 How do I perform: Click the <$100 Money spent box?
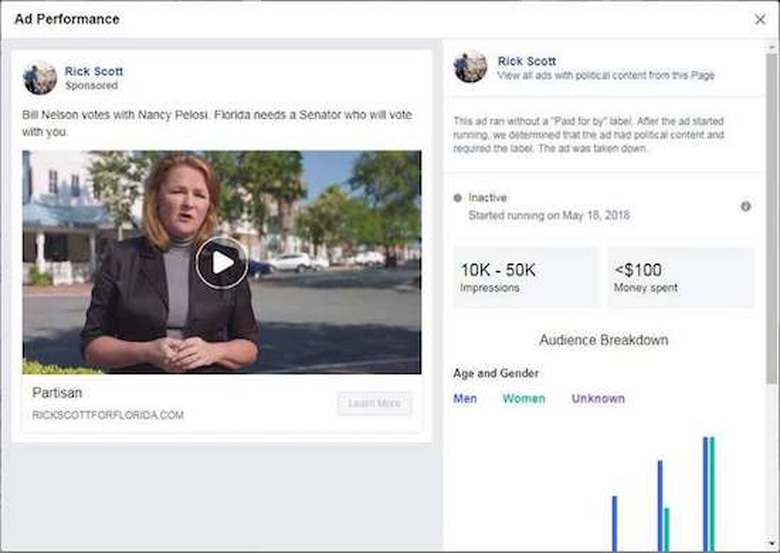(680, 277)
